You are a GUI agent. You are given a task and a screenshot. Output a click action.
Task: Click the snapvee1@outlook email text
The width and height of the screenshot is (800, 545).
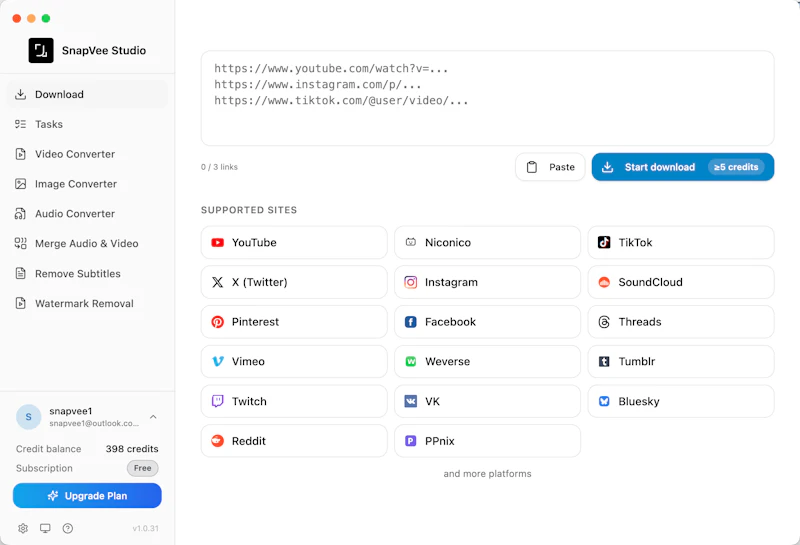point(94,424)
